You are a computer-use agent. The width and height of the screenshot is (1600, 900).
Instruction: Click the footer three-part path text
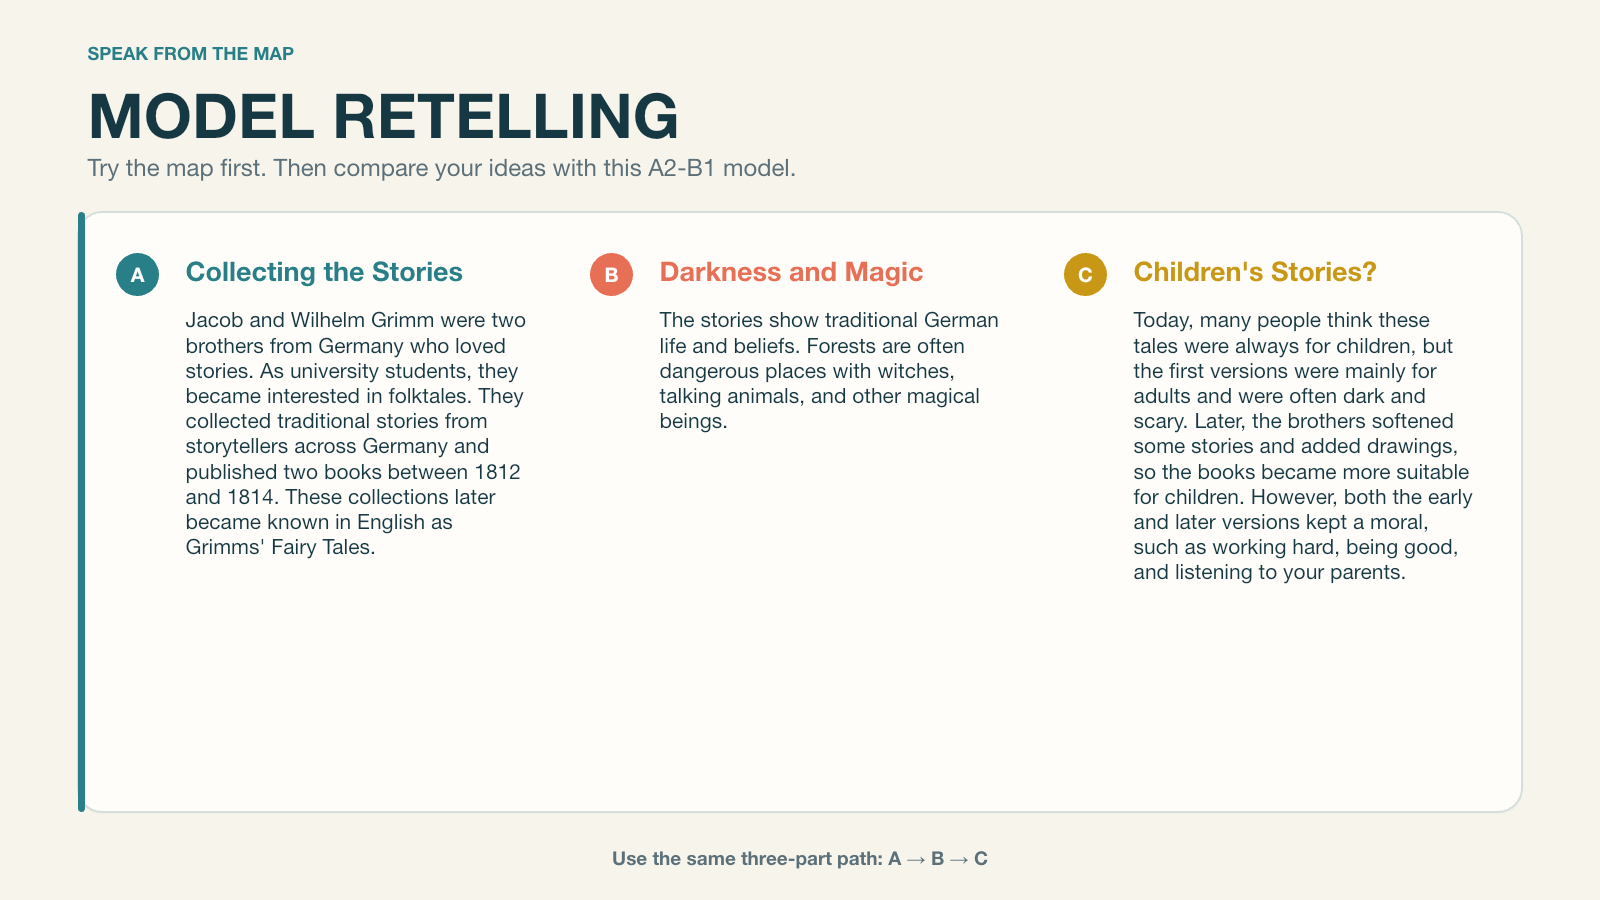[800, 858]
